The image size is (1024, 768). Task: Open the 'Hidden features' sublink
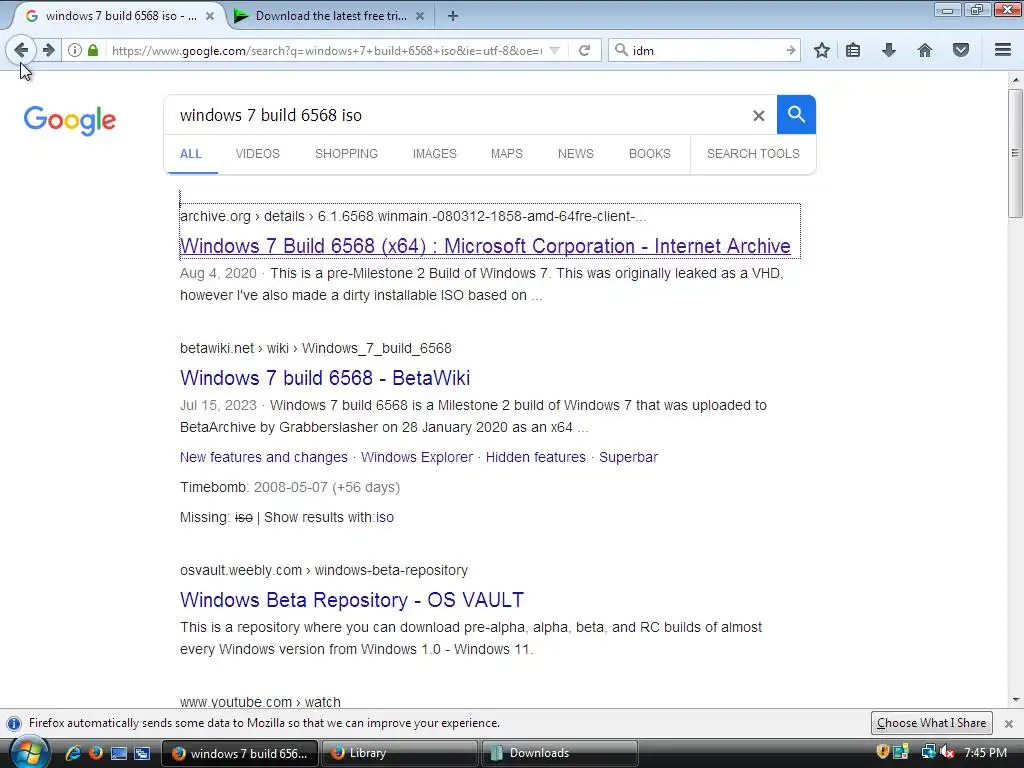coord(536,457)
